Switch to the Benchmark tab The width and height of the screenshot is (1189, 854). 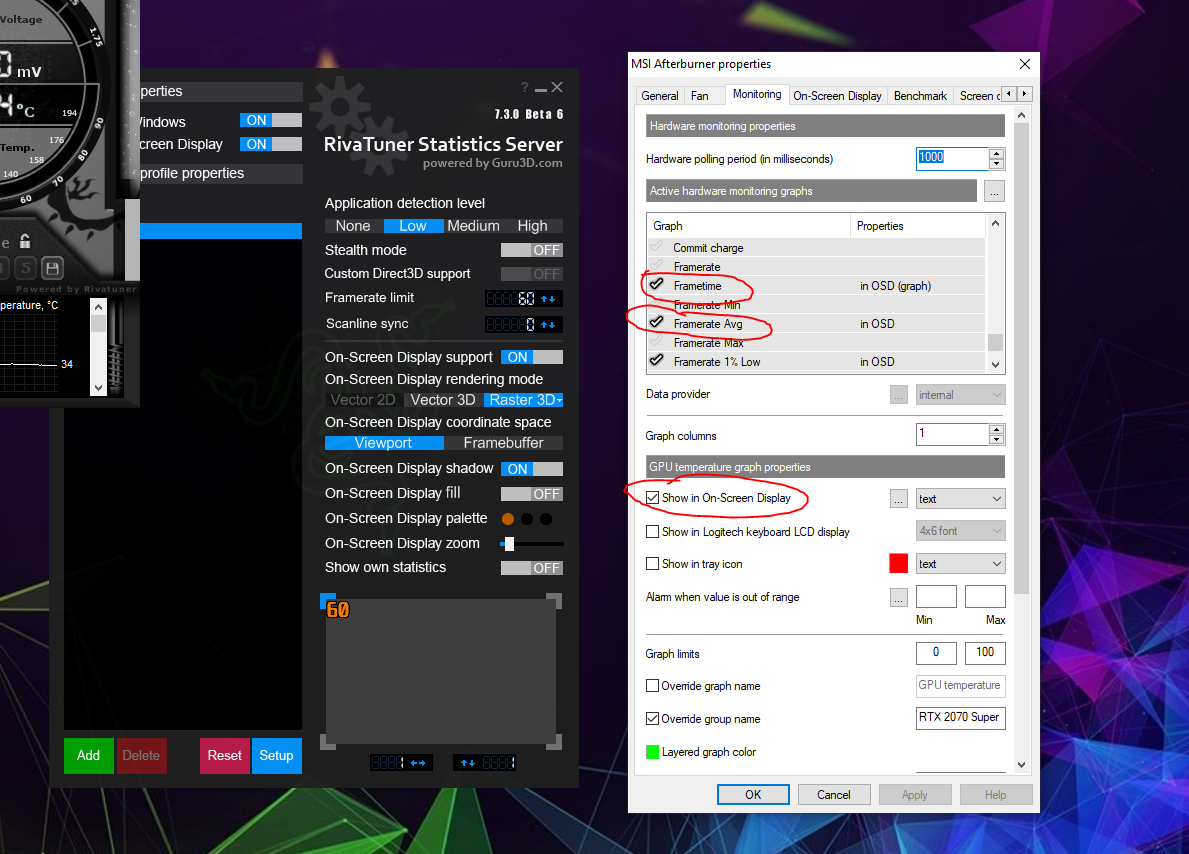[921, 96]
